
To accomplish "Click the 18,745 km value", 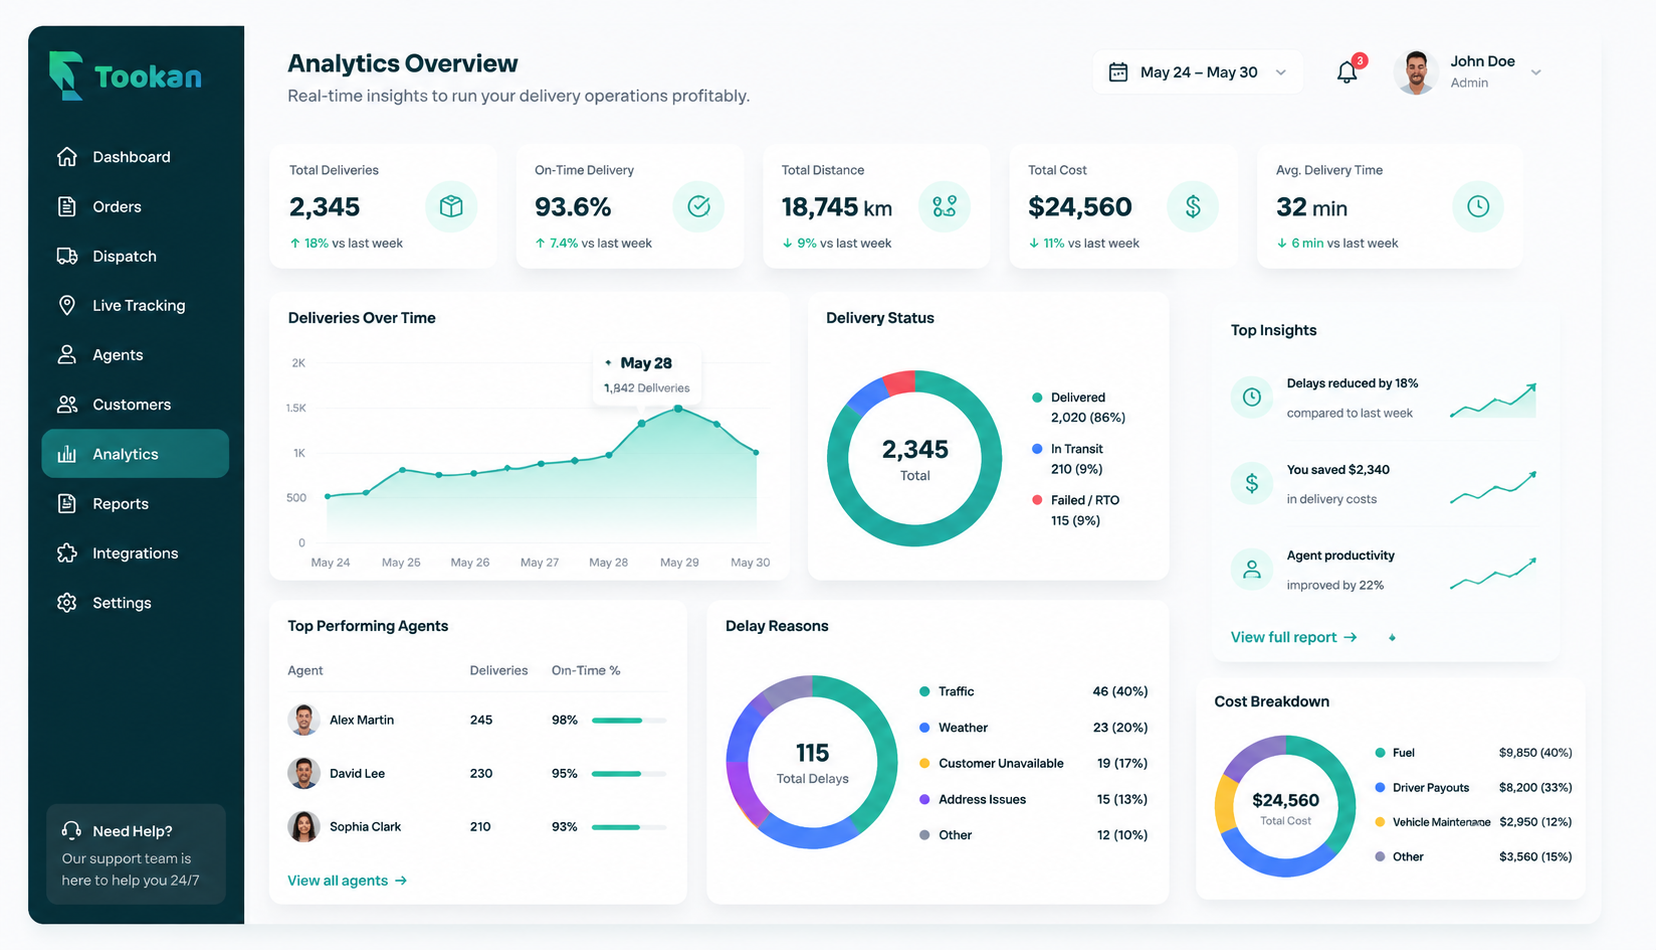I will click(837, 207).
